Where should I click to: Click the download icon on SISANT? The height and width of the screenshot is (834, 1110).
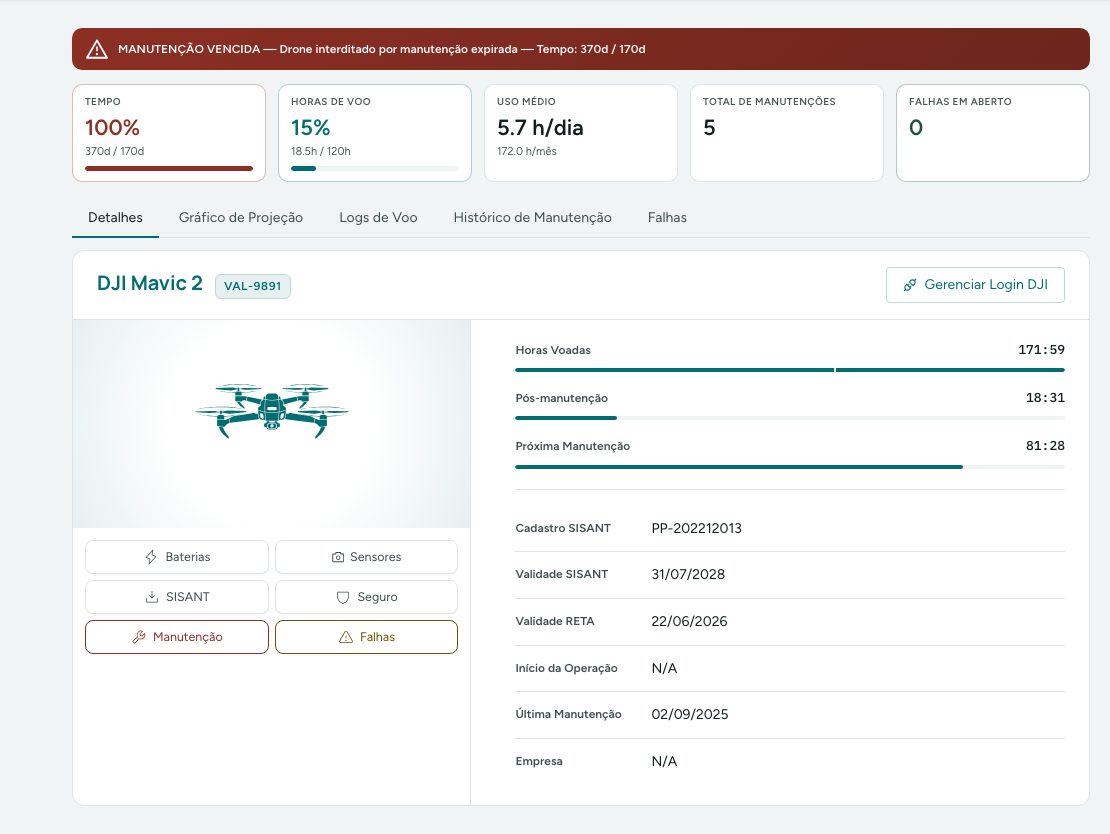tap(151, 597)
